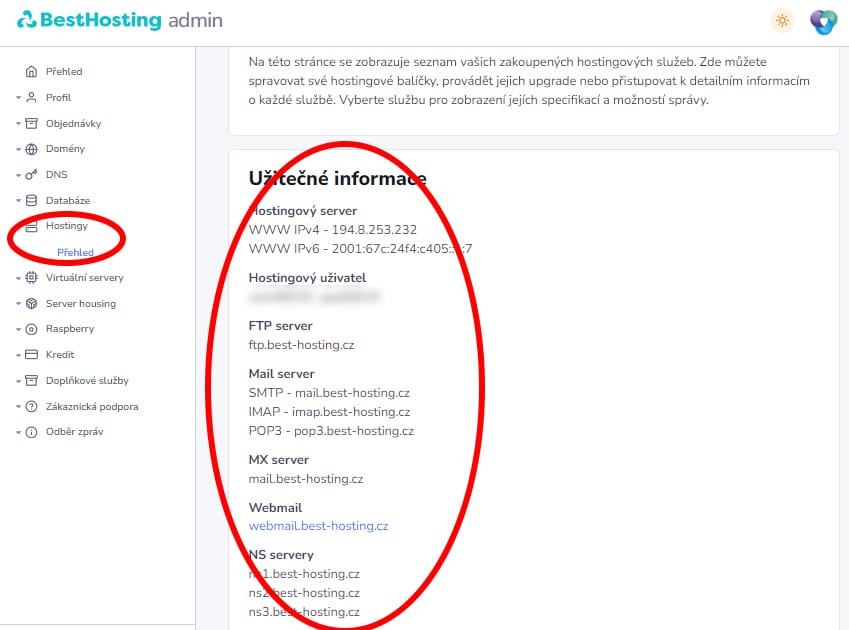The height and width of the screenshot is (630, 849).
Task: Open the Zákaznická podpora menu item
Action: click(x=92, y=406)
